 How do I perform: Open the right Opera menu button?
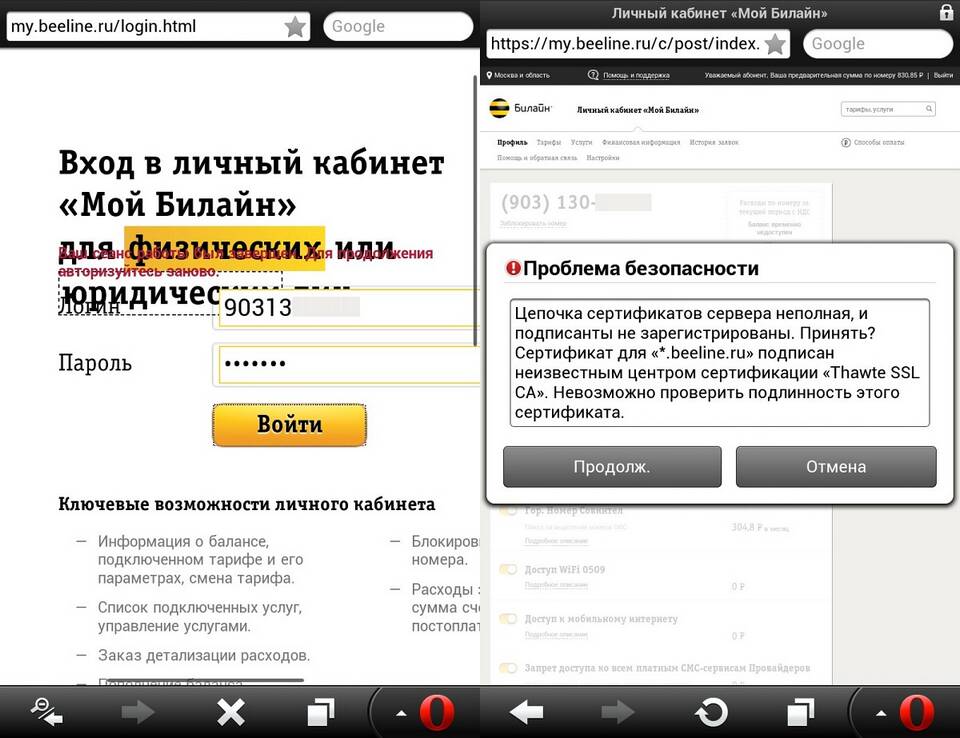pyautogui.click(x=917, y=712)
